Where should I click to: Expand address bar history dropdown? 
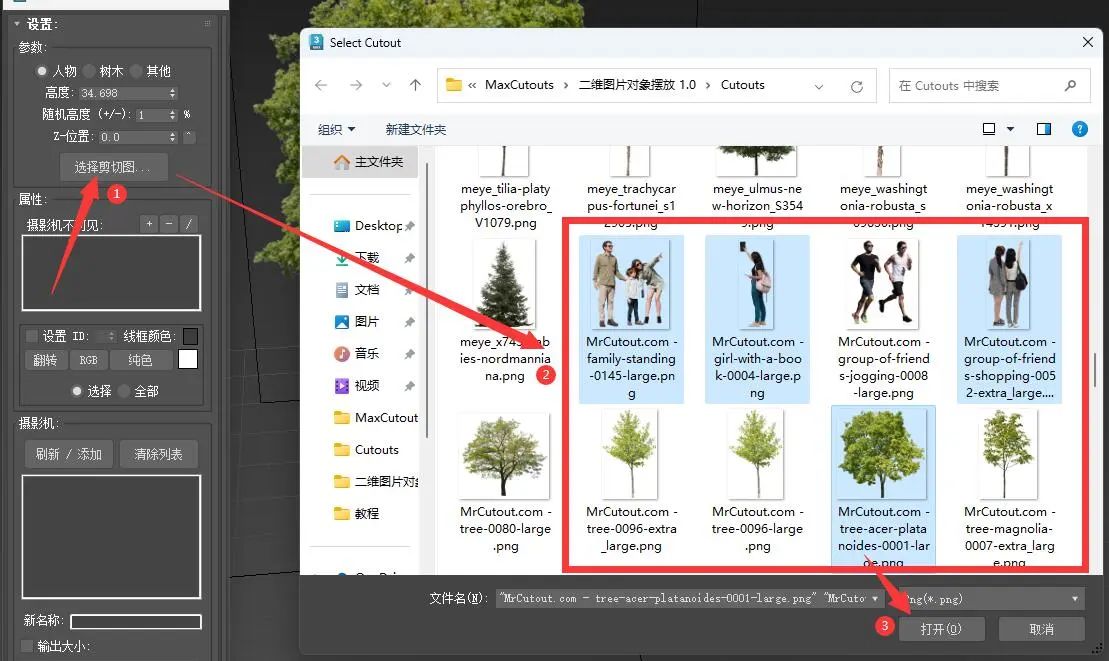[x=819, y=86]
